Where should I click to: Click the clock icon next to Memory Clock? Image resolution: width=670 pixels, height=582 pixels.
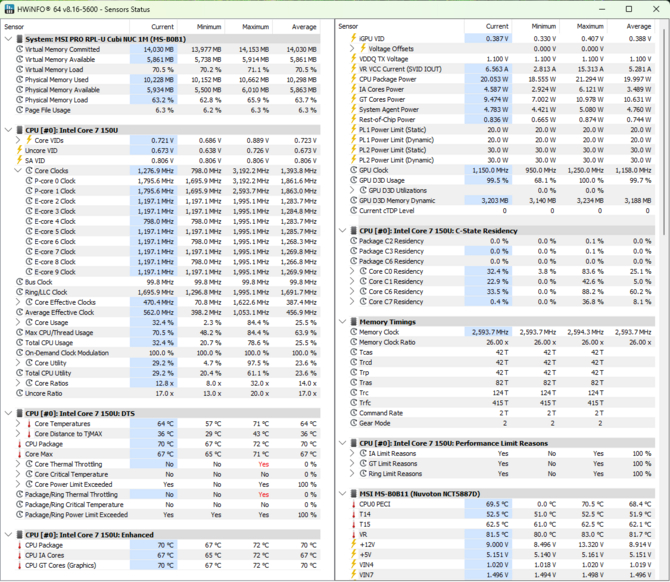tap(354, 332)
